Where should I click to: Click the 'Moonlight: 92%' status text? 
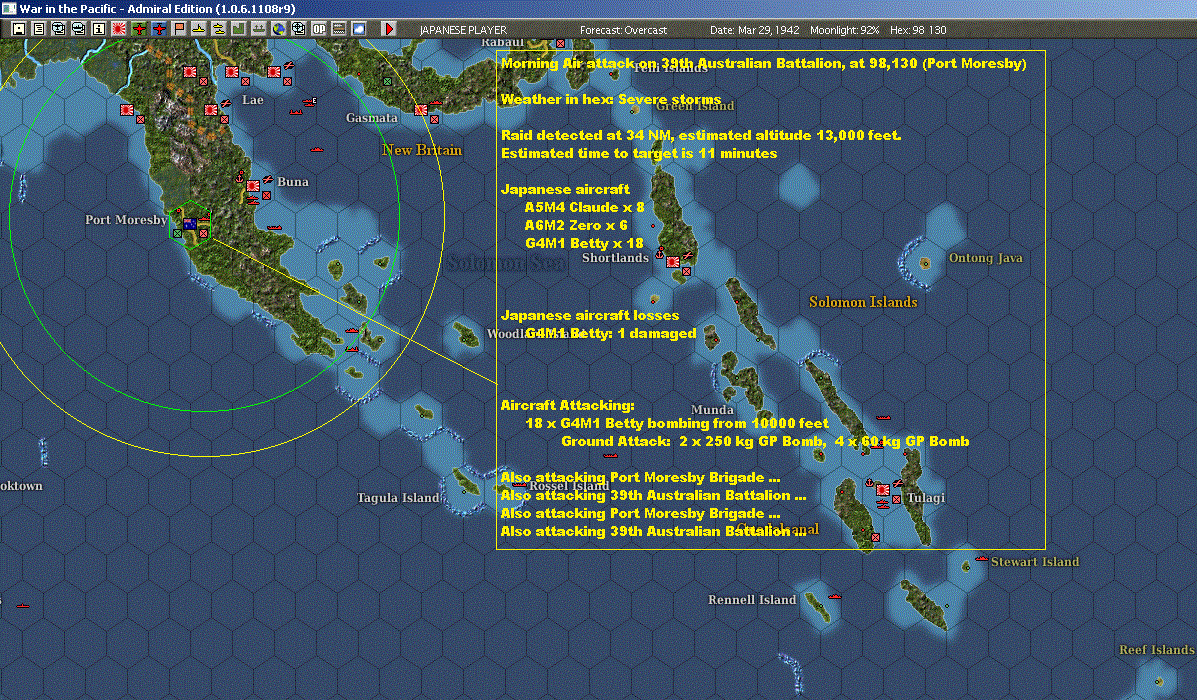click(x=844, y=30)
